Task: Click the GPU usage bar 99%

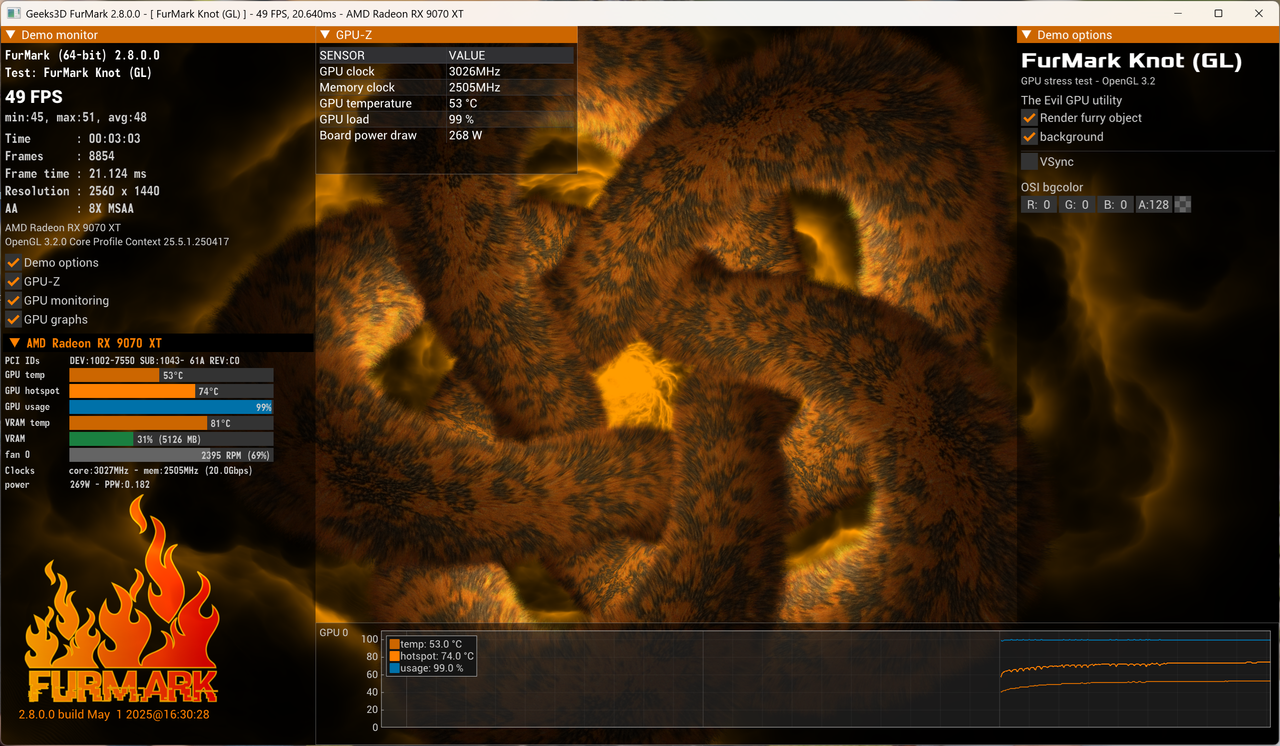Action: [x=171, y=407]
